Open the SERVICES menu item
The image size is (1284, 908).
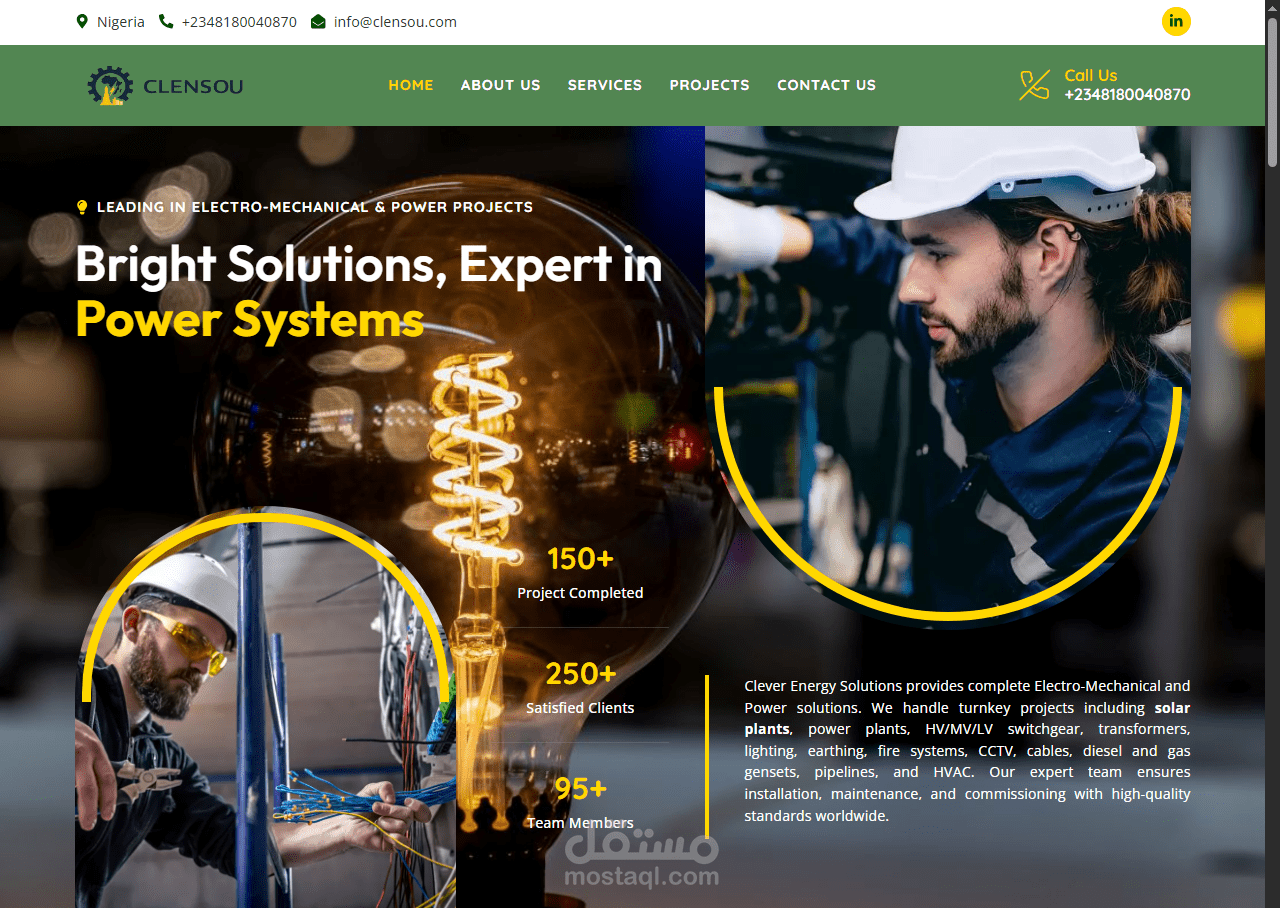tap(605, 85)
